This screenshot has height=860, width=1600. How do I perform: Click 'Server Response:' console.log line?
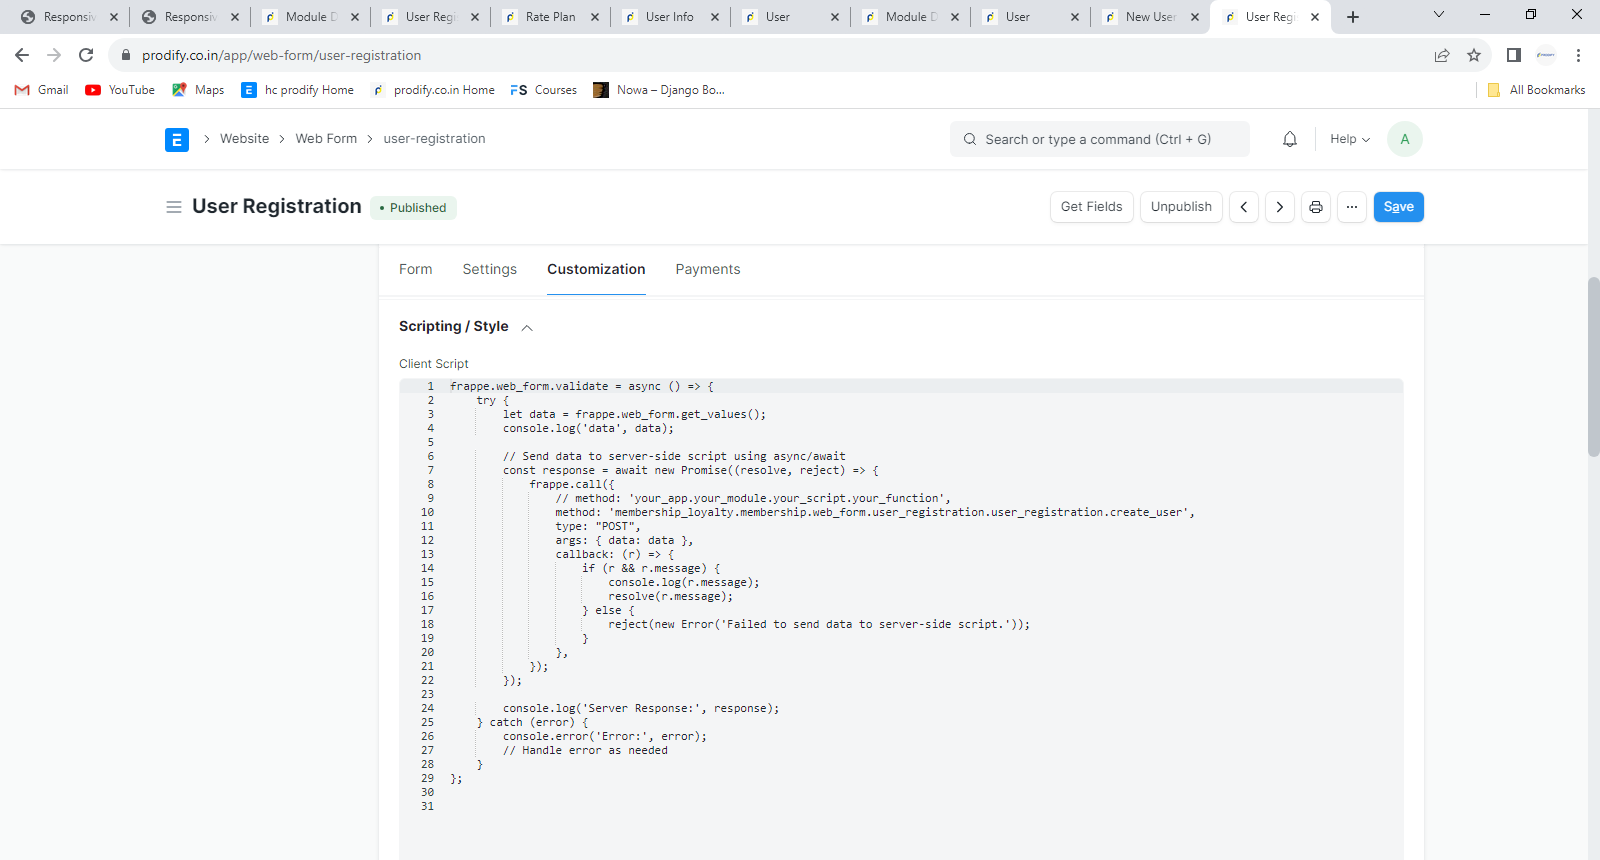pos(641,708)
